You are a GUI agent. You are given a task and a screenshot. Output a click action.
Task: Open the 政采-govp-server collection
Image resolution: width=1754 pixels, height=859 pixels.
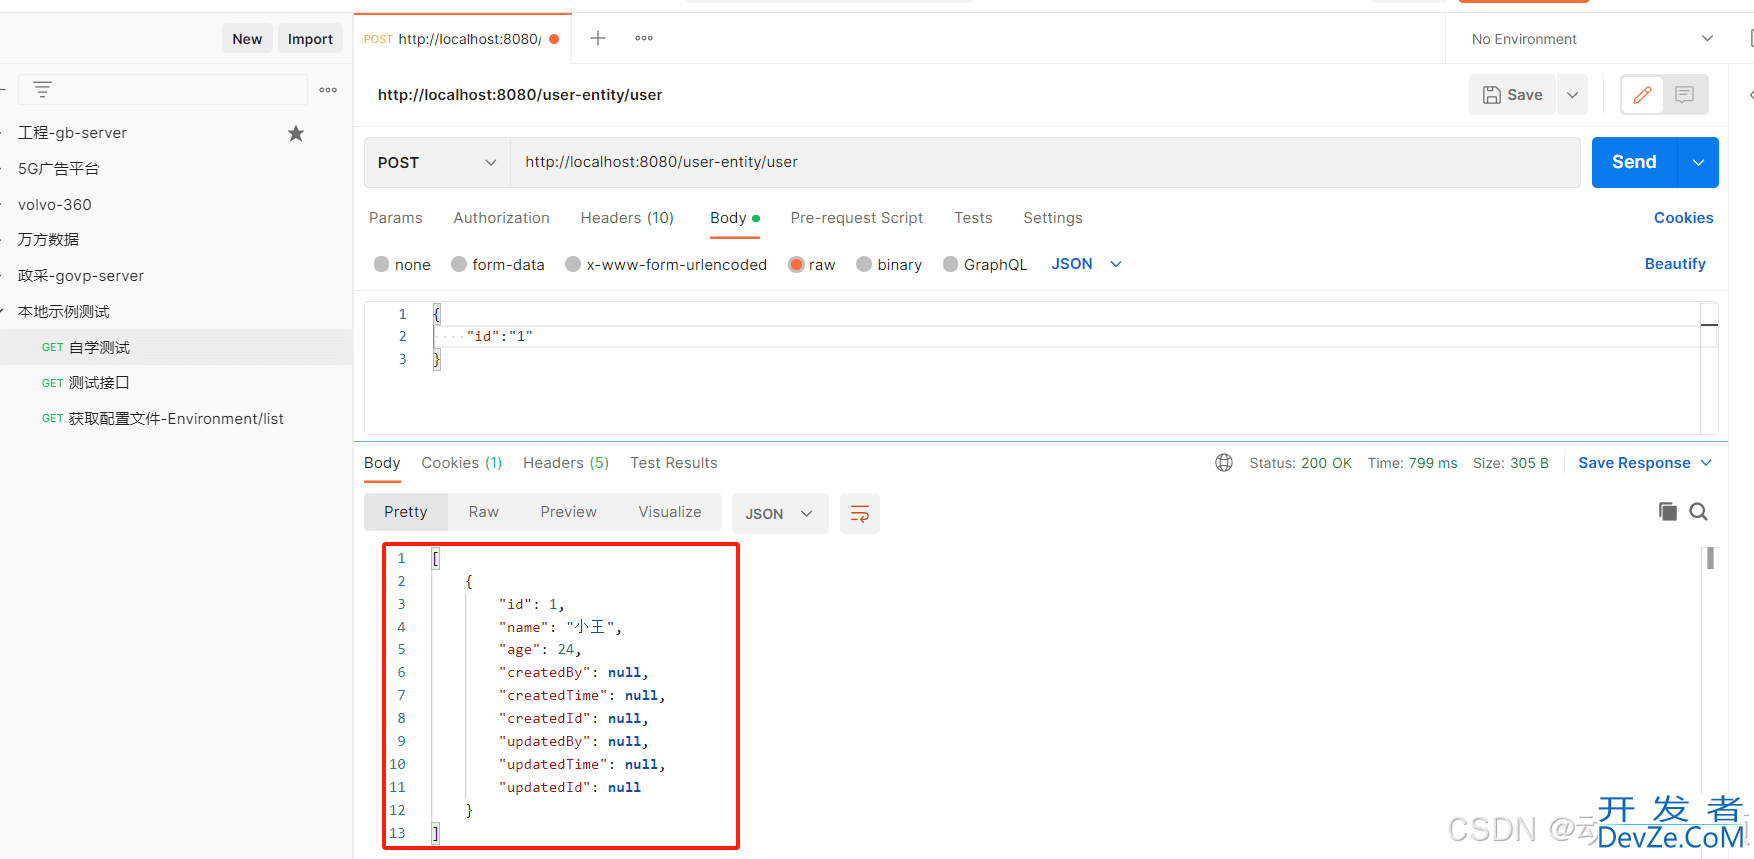[x=81, y=276]
